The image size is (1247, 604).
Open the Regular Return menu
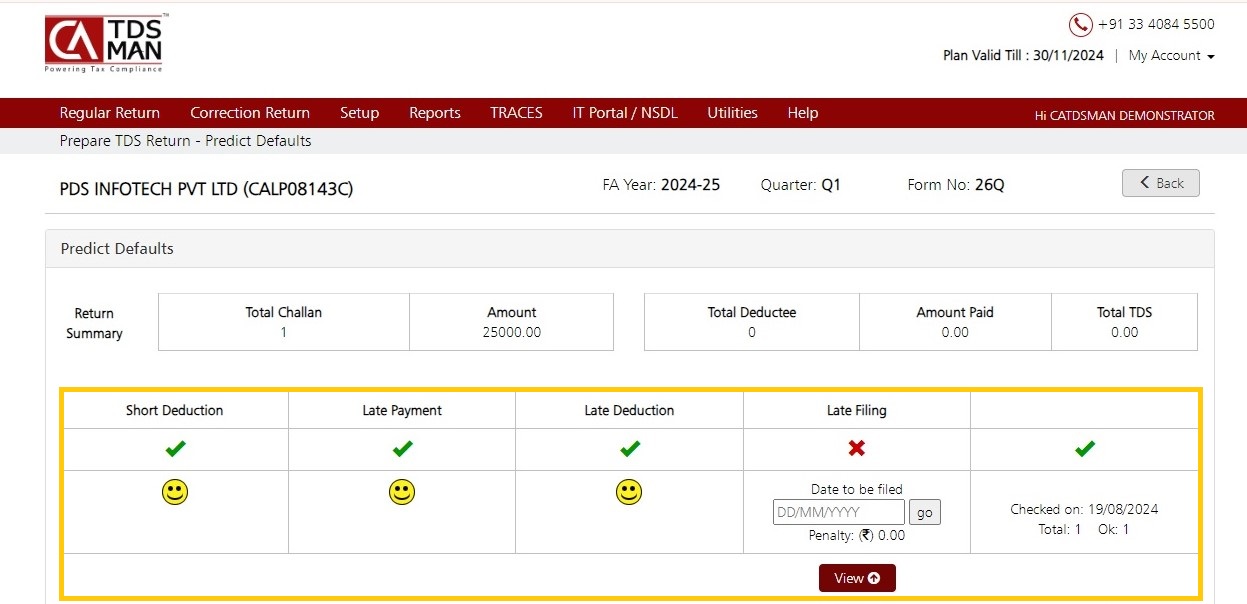pyautogui.click(x=109, y=113)
